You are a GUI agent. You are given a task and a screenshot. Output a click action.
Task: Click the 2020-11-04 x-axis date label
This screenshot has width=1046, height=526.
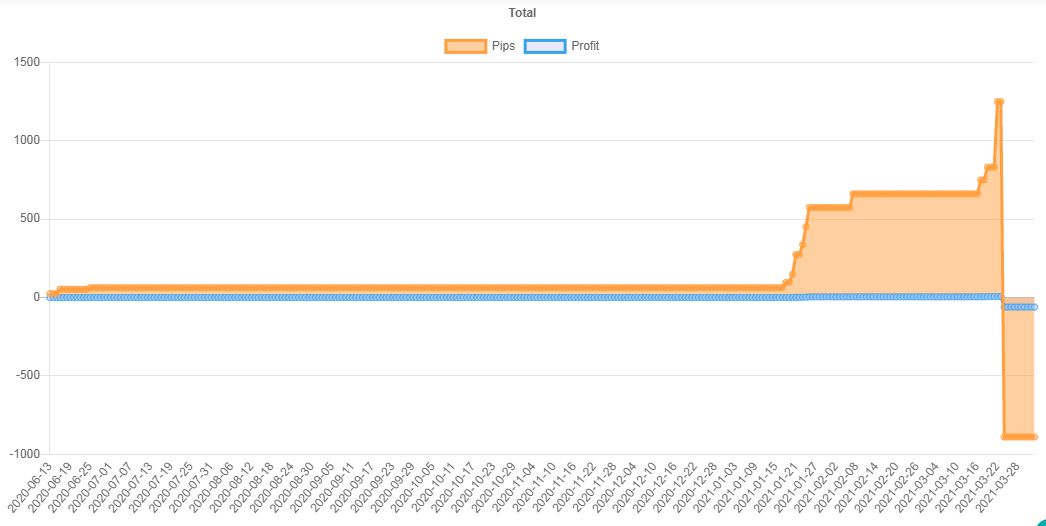click(513, 487)
